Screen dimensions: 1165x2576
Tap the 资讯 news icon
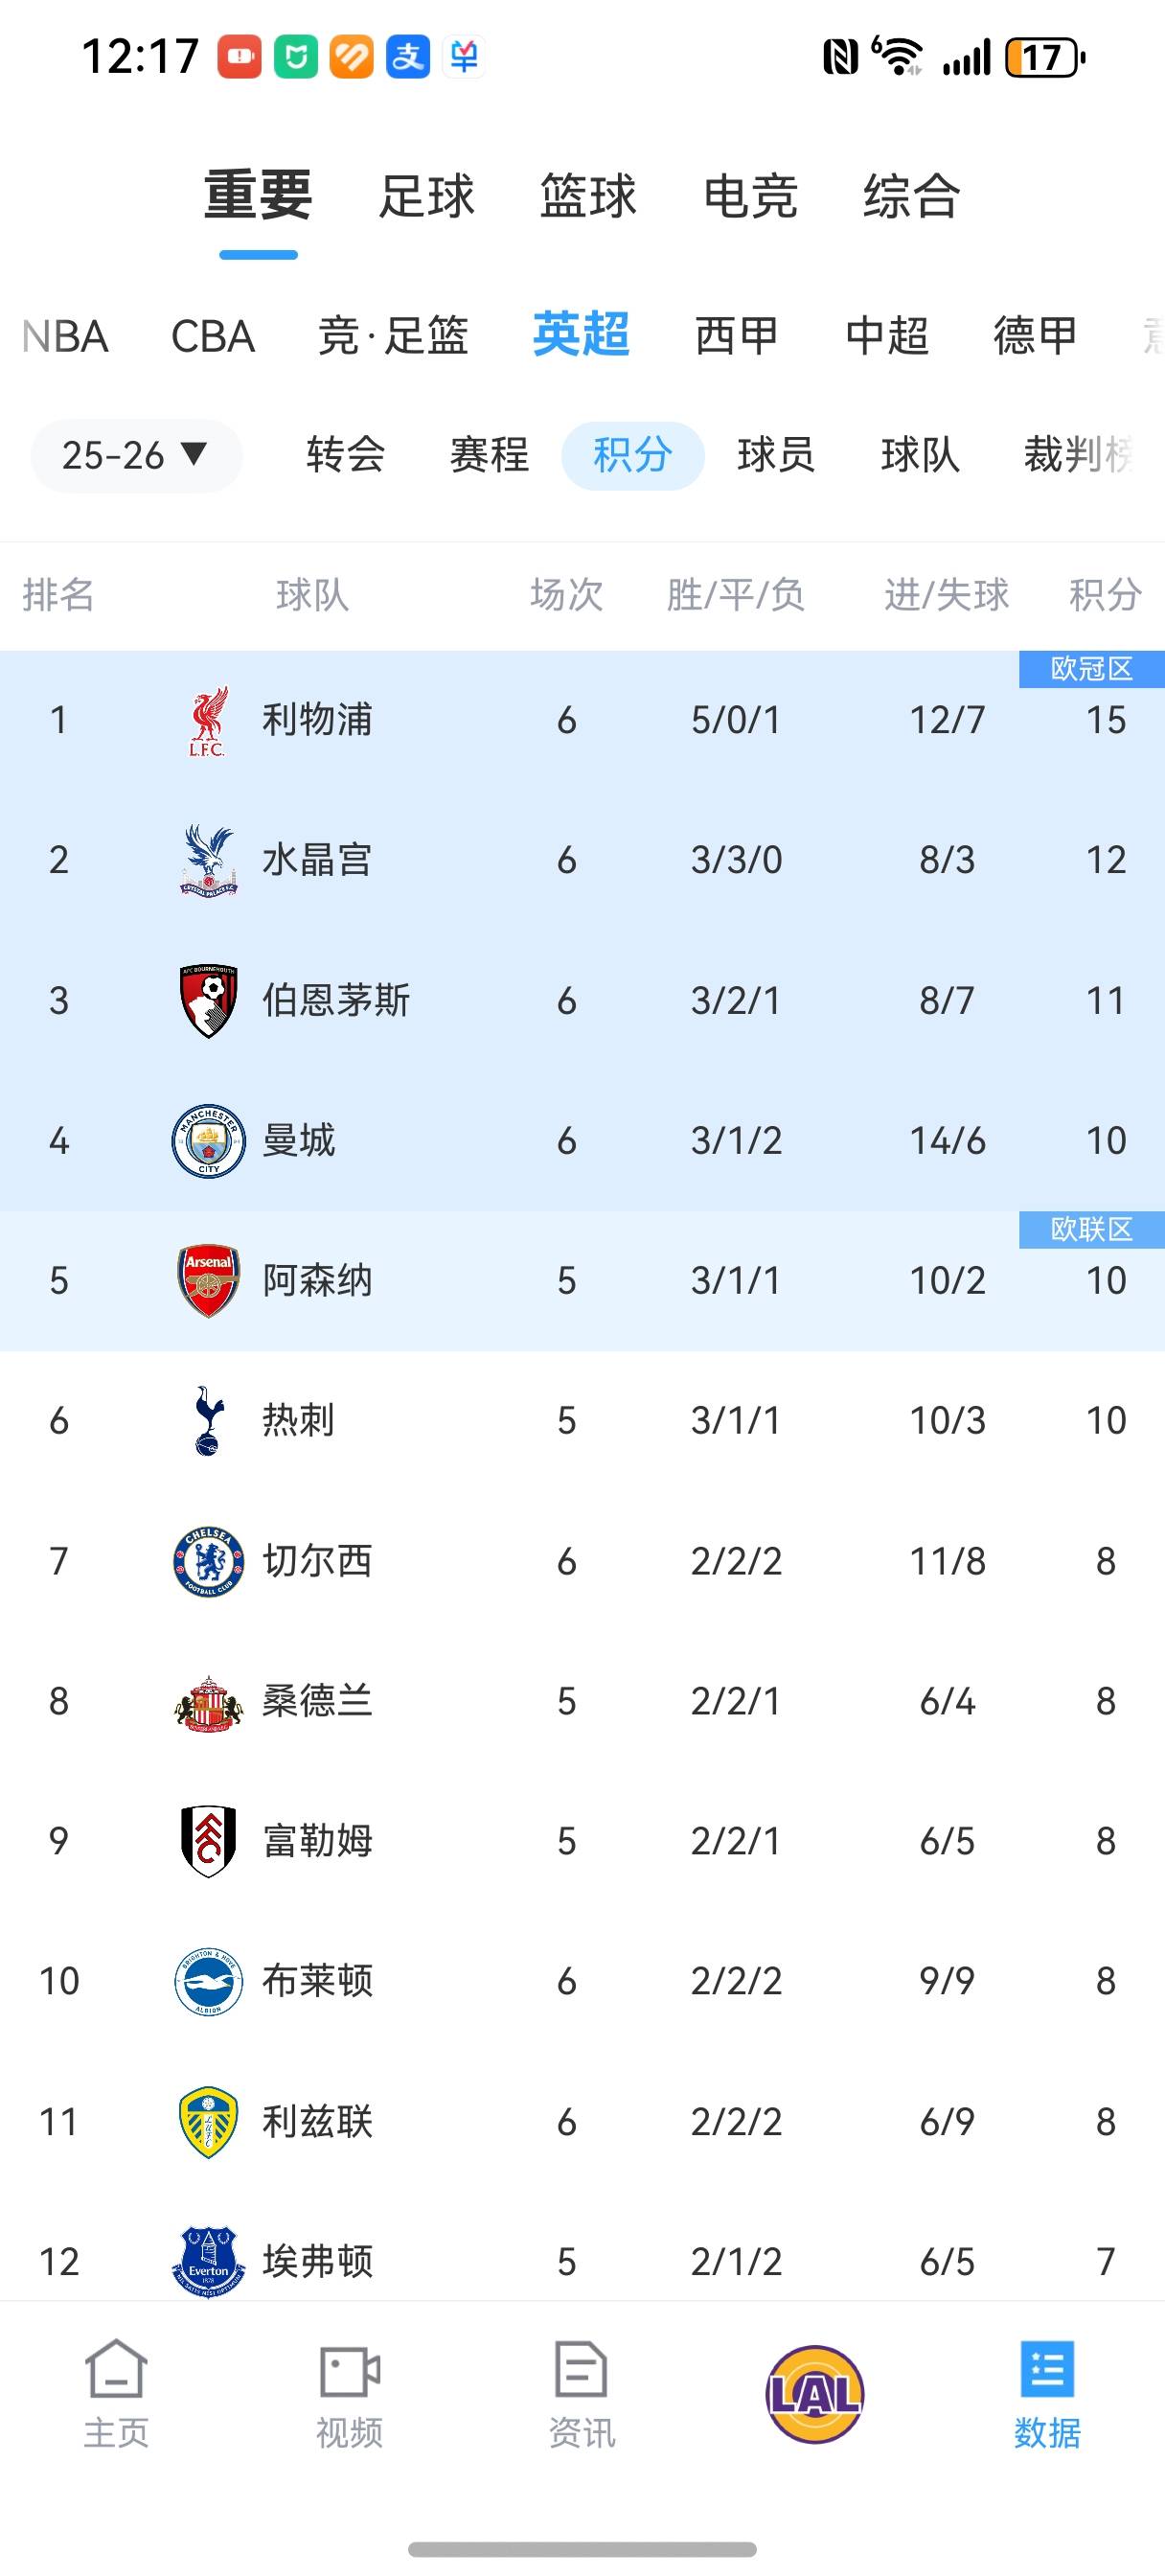coord(581,2370)
